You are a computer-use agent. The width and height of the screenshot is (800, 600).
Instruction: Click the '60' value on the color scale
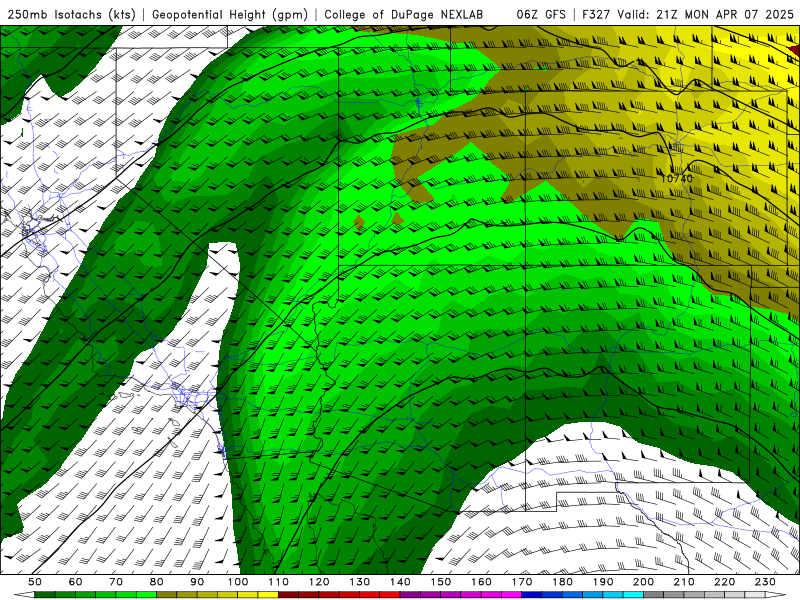(76, 582)
